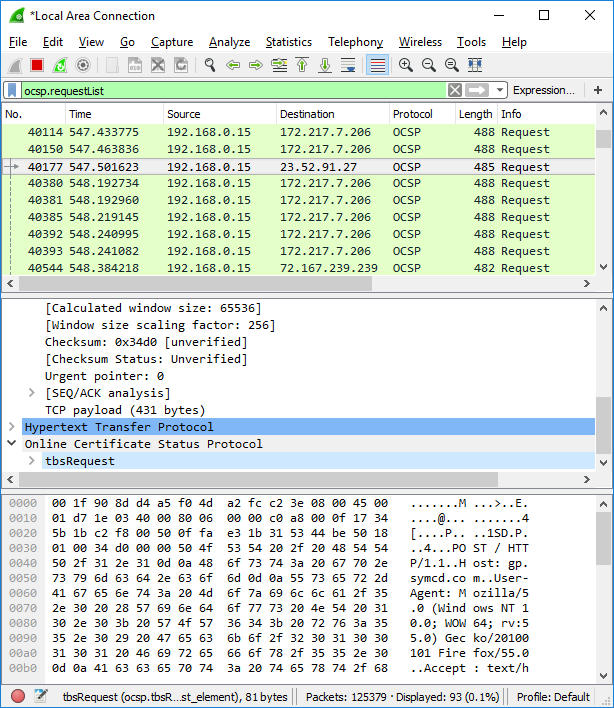The width and height of the screenshot is (614, 708).
Task: Click the expert information red circle
Action: [18, 696]
